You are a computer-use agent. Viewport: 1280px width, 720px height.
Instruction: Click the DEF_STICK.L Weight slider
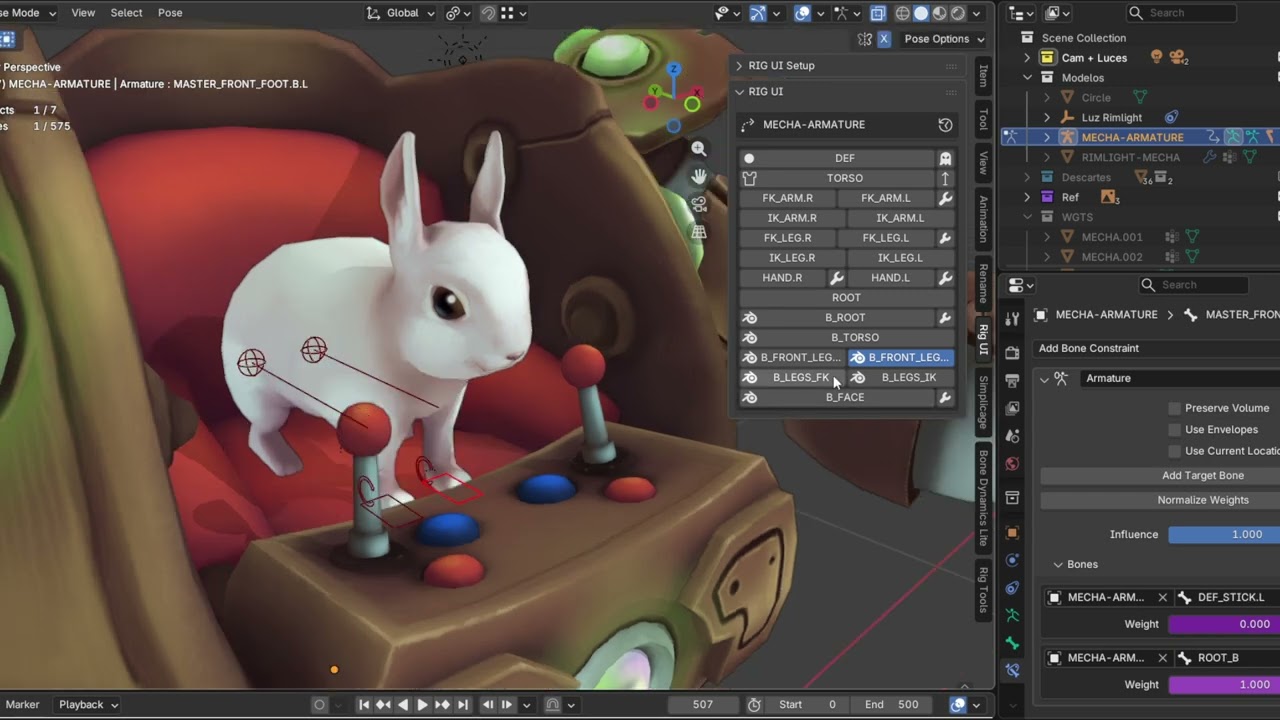[1224, 624]
